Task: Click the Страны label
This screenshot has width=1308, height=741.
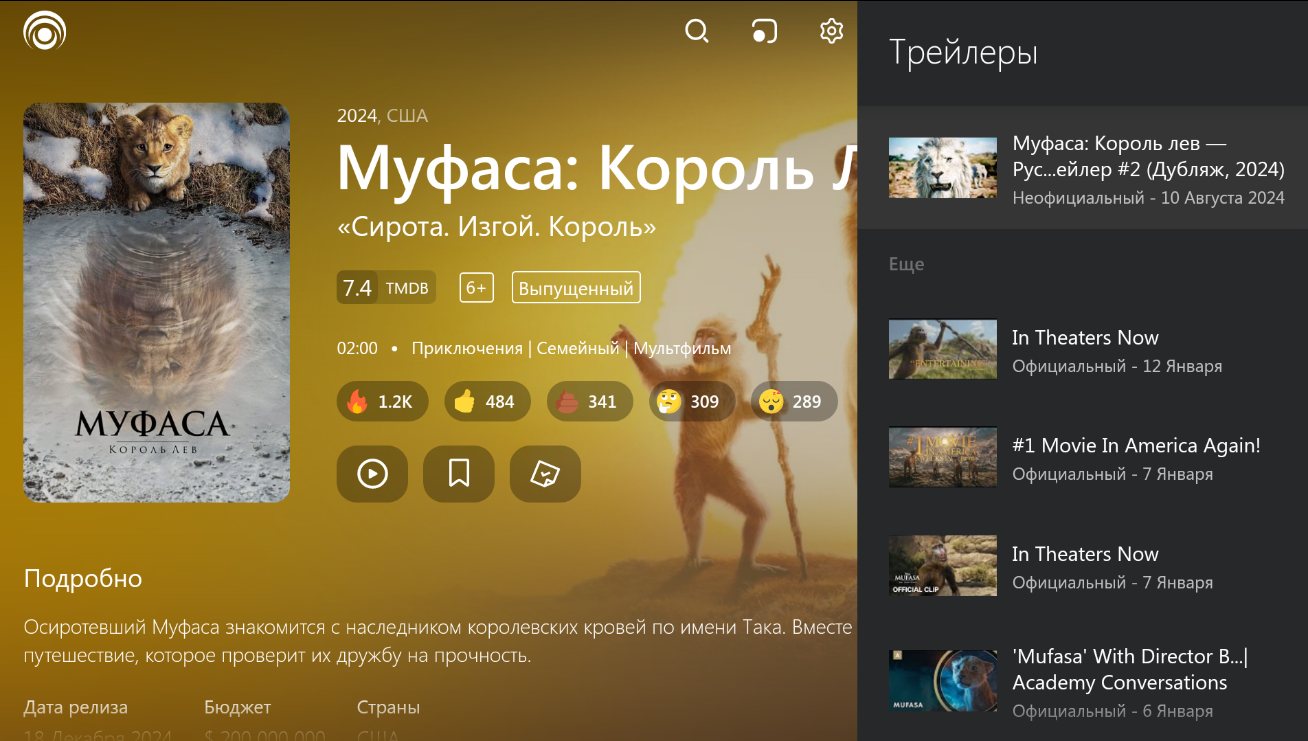Action: coord(388,707)
